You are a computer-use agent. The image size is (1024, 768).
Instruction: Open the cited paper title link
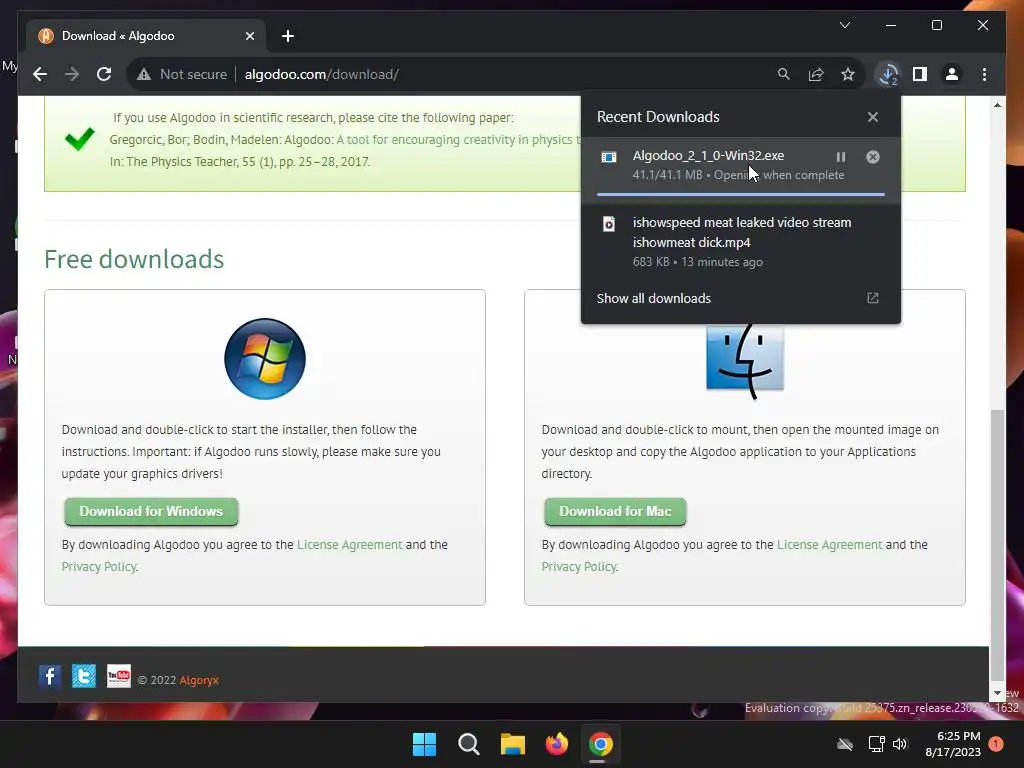(x=458, y=140)
